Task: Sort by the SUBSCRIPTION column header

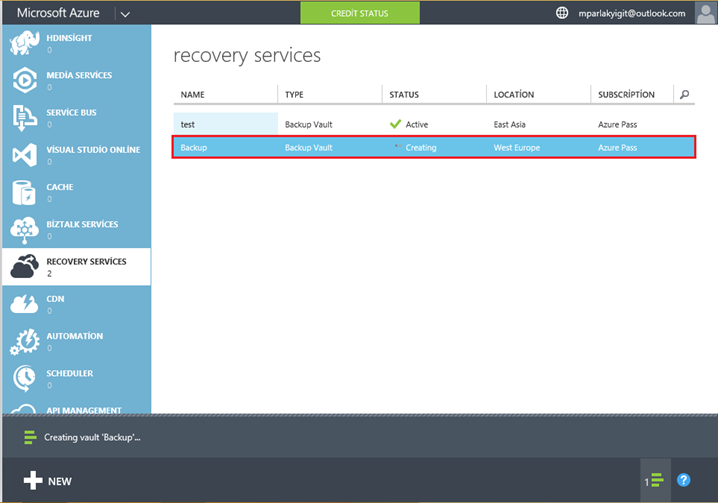Action: (x=626, y=94)
